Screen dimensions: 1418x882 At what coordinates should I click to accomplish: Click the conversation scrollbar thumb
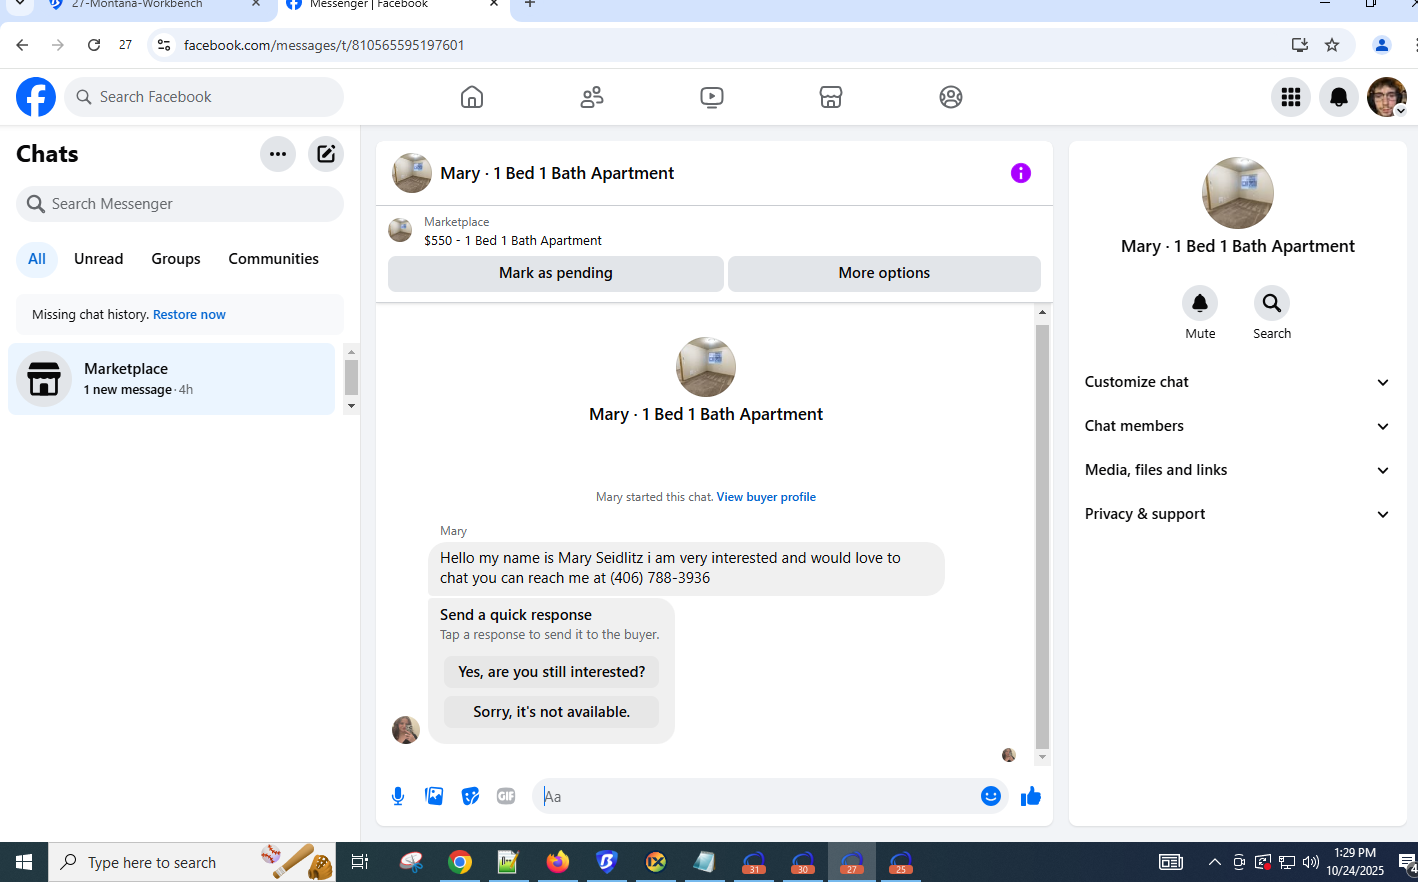pyautogui.click(x=1042, y=536)
